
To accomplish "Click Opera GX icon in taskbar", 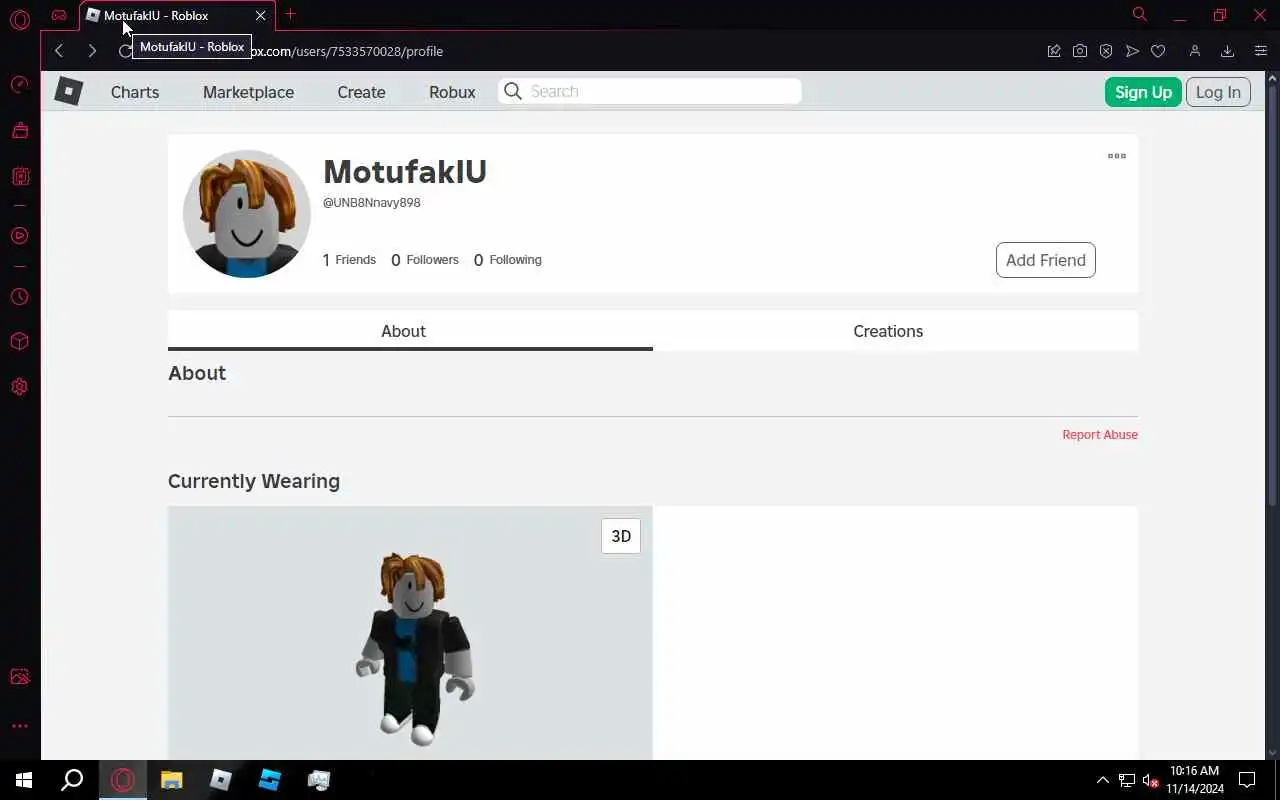I will (123, 780).
